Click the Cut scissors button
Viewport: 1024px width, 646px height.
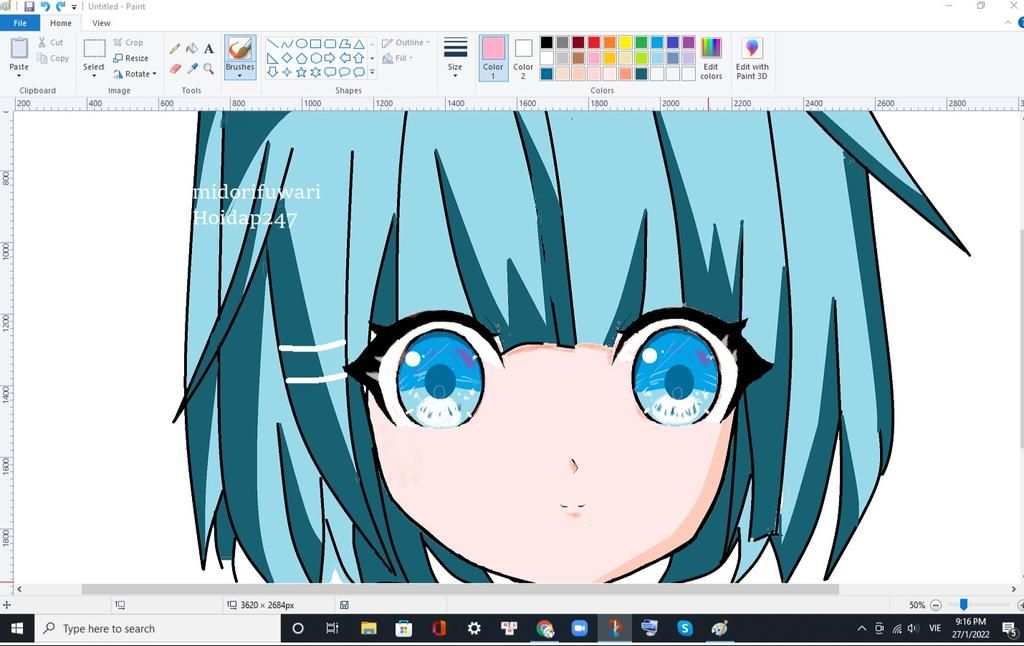[x=50, y=42]
